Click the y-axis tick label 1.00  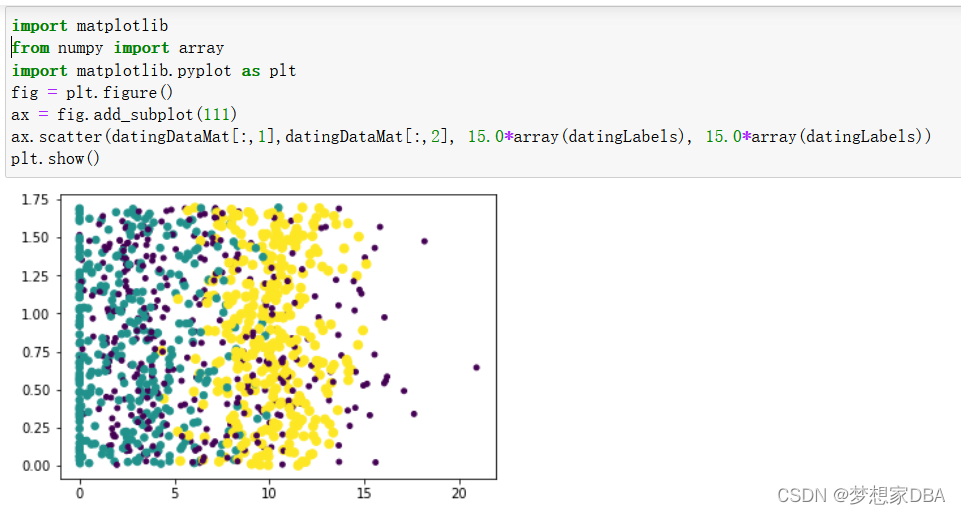click(35, 314)
